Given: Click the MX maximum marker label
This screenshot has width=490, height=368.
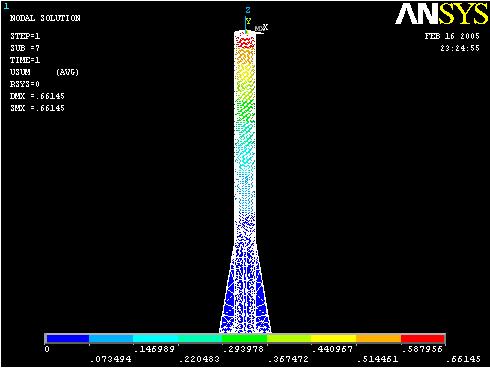Looking at the screenshot, I should tap(258, 29).
